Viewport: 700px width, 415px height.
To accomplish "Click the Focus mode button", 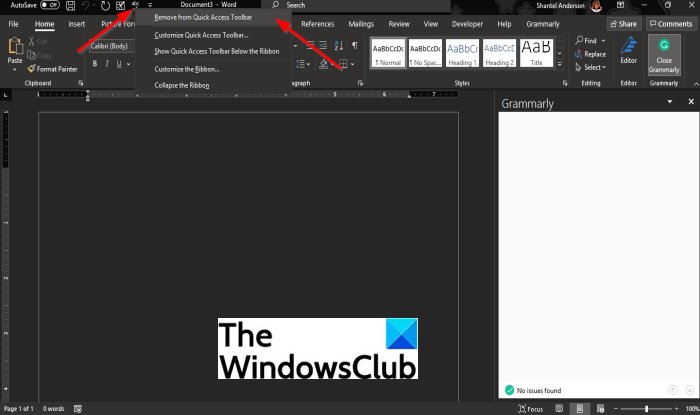I will coord(531,409).
